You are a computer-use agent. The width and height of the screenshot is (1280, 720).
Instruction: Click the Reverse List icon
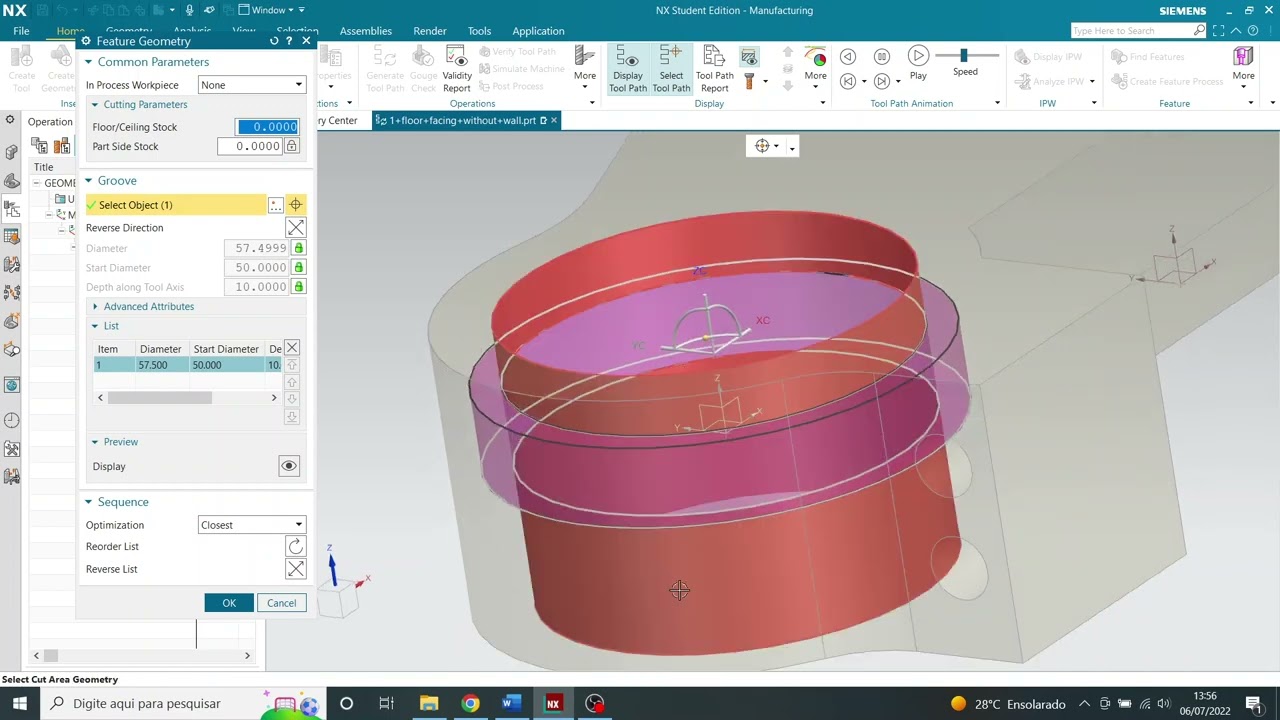(x=295, y=569)
